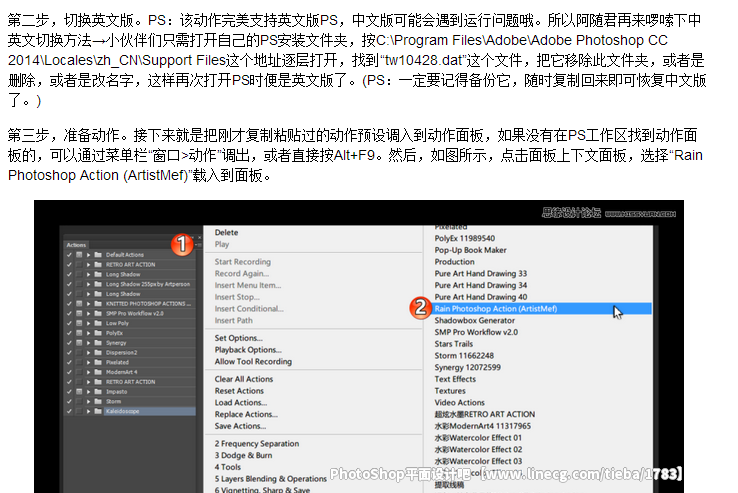738x493 pixels.
Task: Click the ModernArt 4 folder icon
Action: (x=98, y=372)
